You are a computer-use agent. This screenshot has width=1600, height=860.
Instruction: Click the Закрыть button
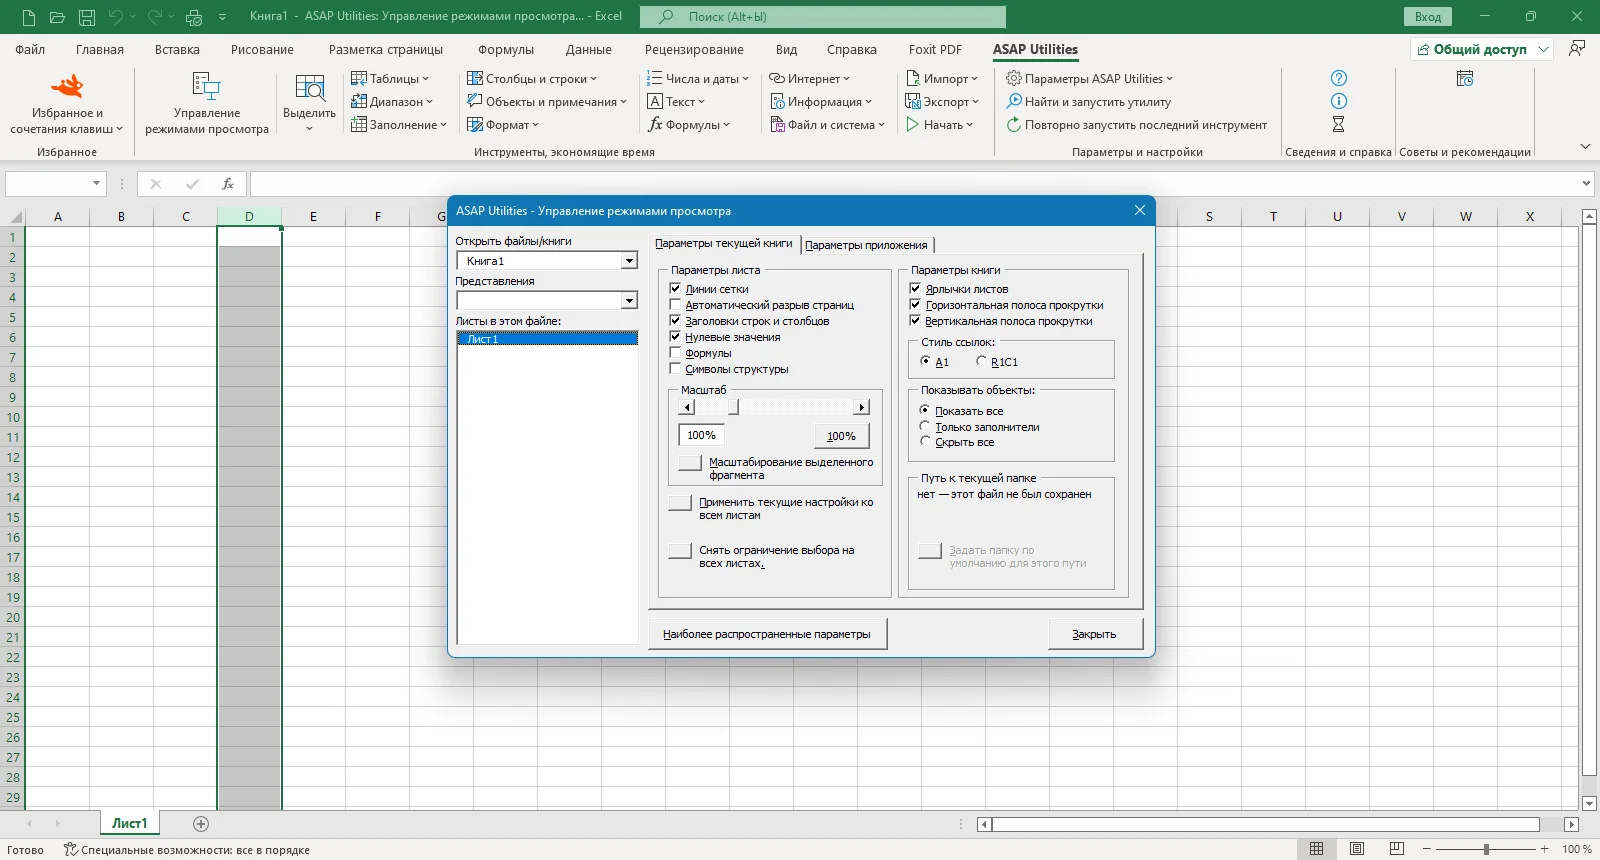point(1095,634)
